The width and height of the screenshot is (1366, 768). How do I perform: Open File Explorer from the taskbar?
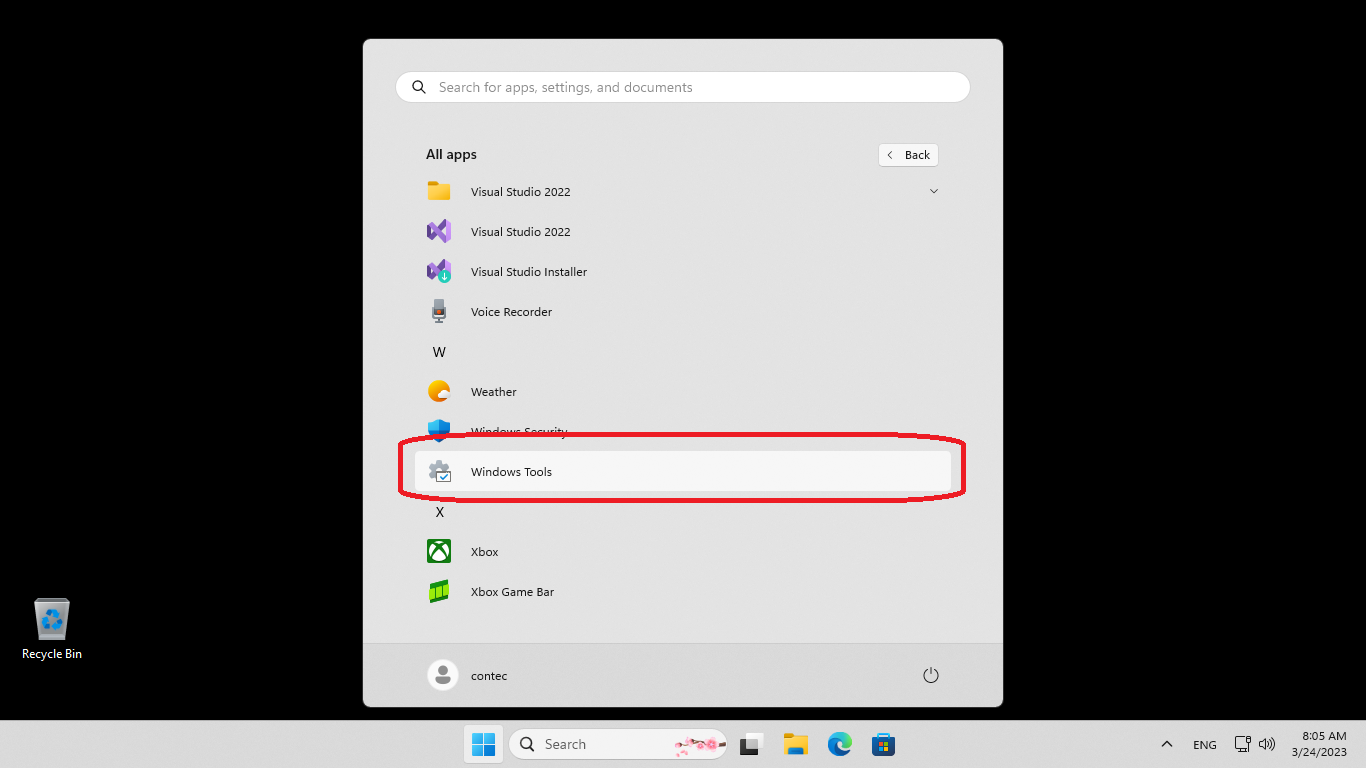click(x=795, y=744)
